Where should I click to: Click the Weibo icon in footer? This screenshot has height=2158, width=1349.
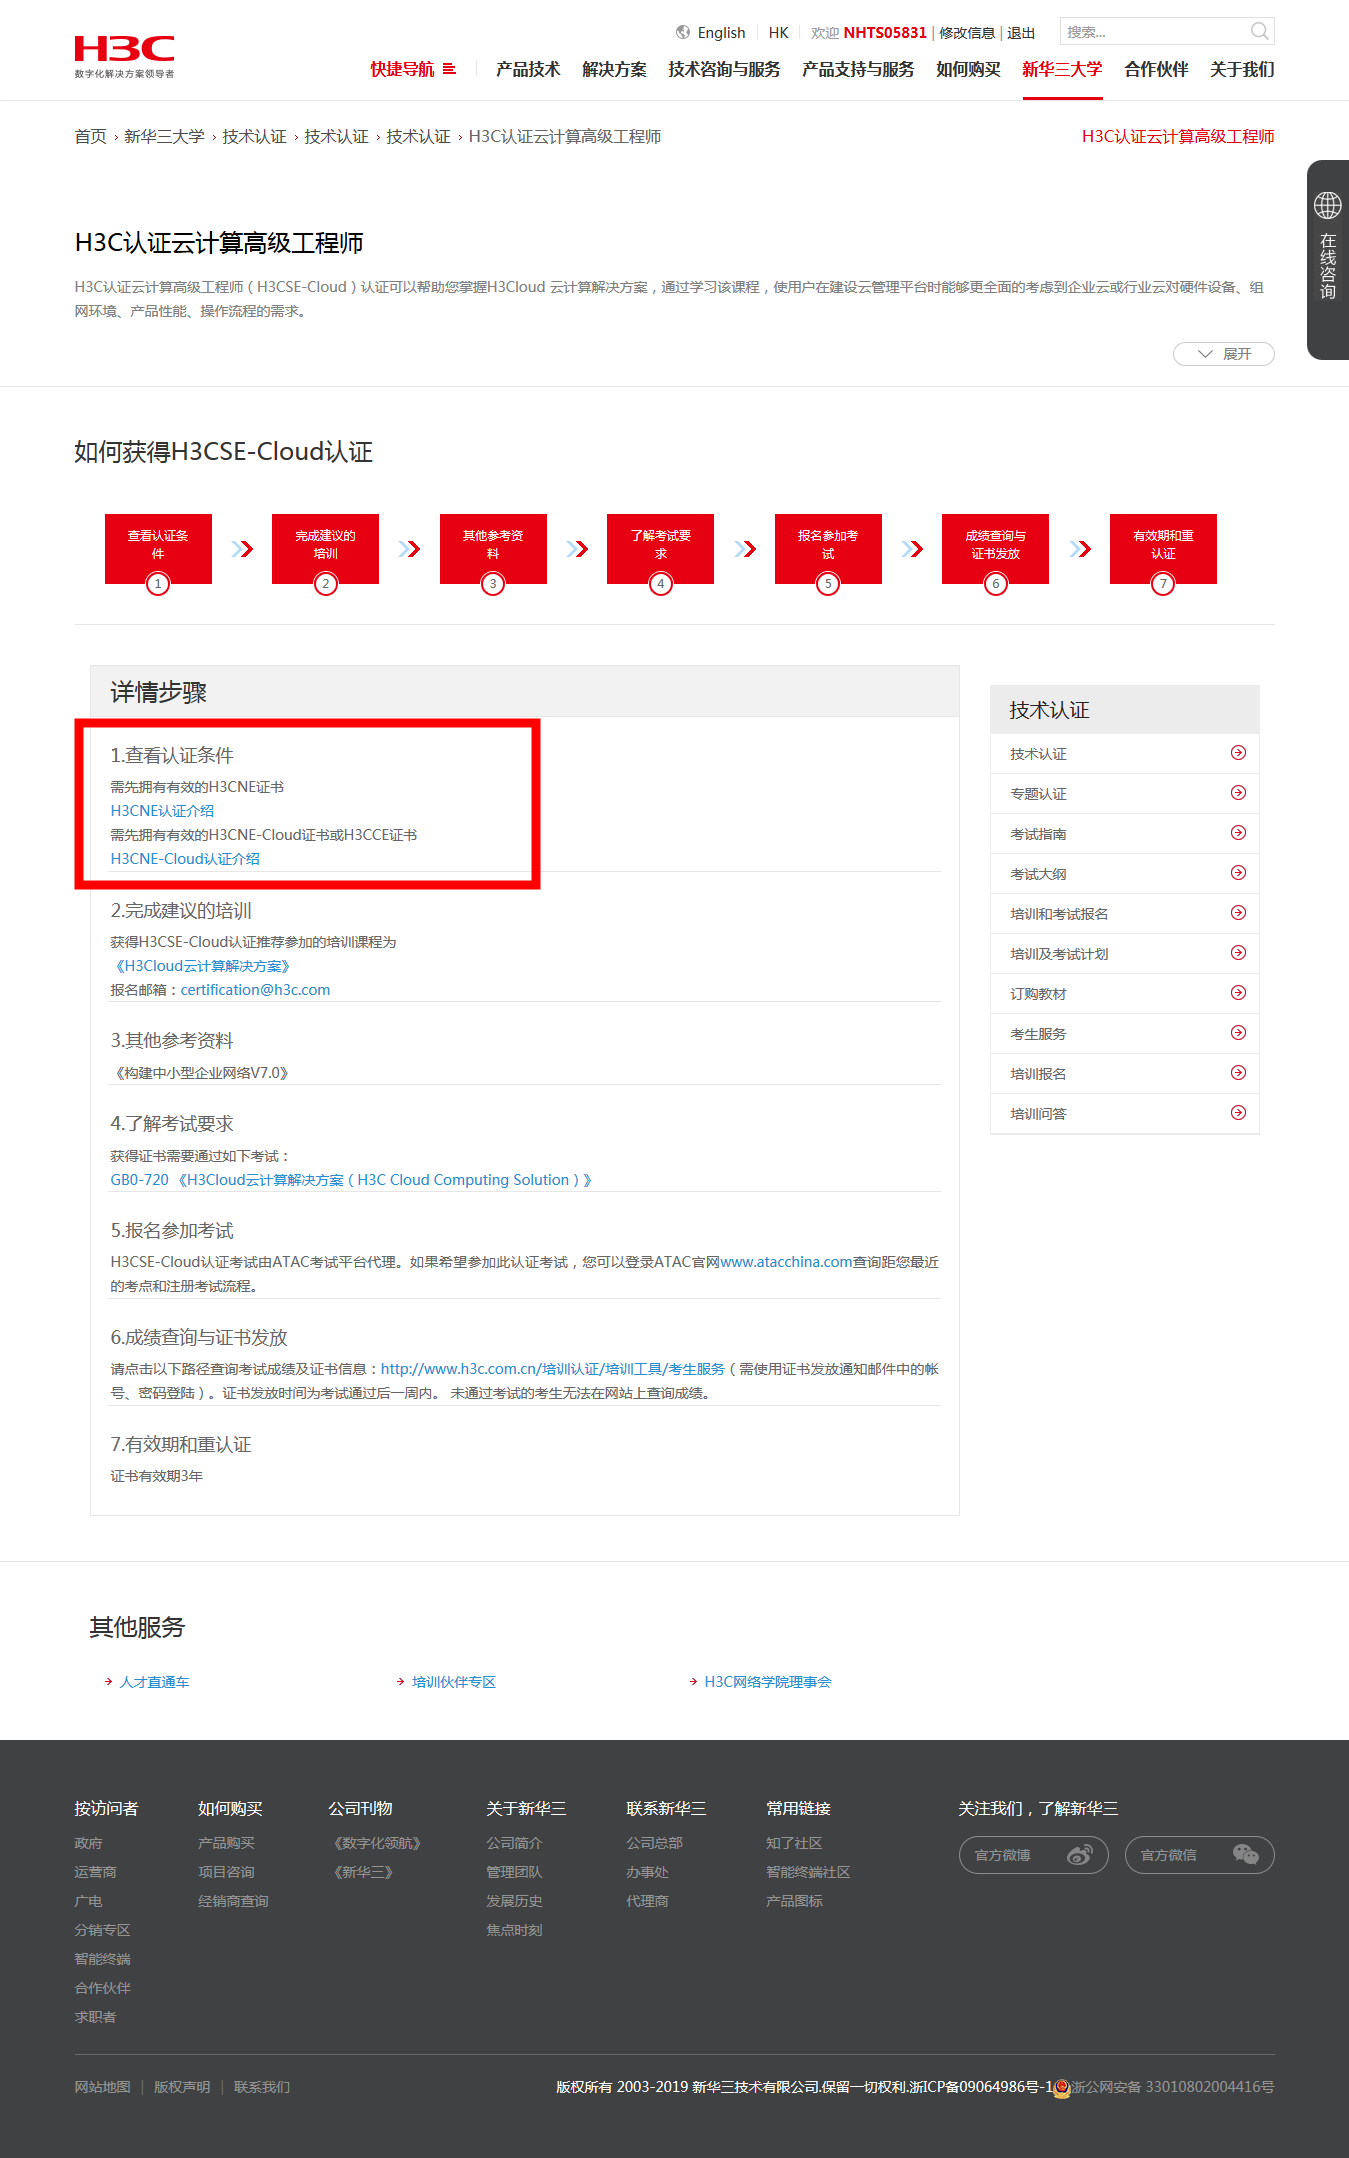click(1080, 1855)
